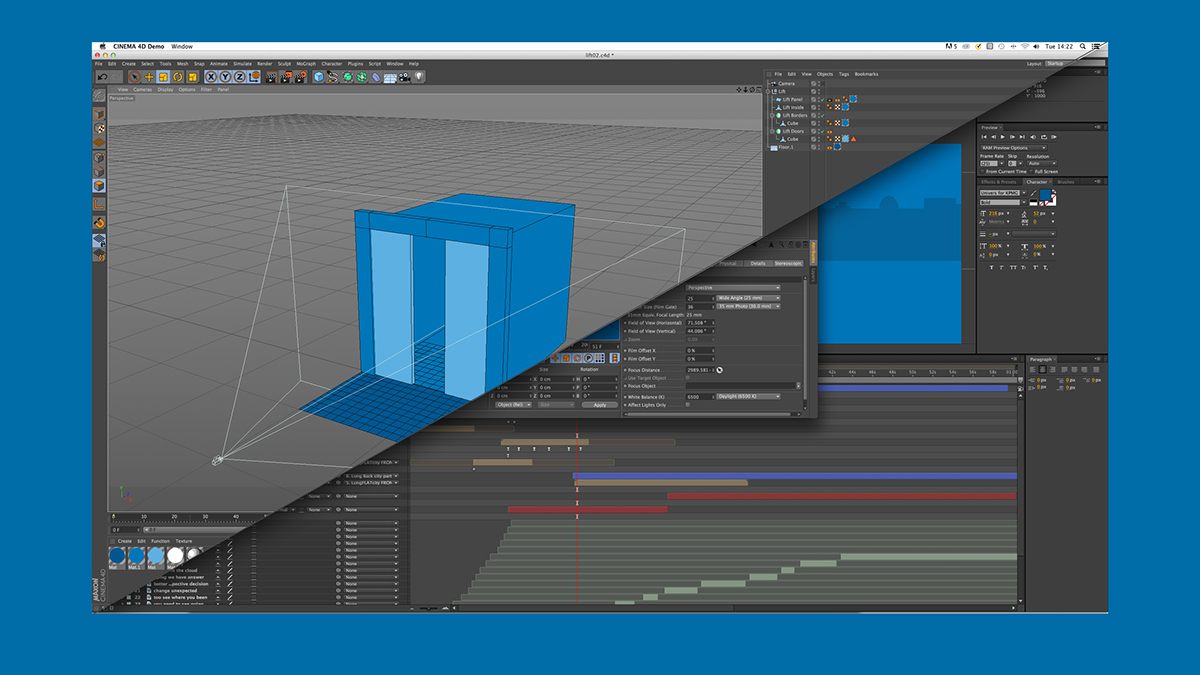Toggle visibility dots of Floor.1 object
The height and width of the screenshot is (675, 1200).
tap(819, 147)
